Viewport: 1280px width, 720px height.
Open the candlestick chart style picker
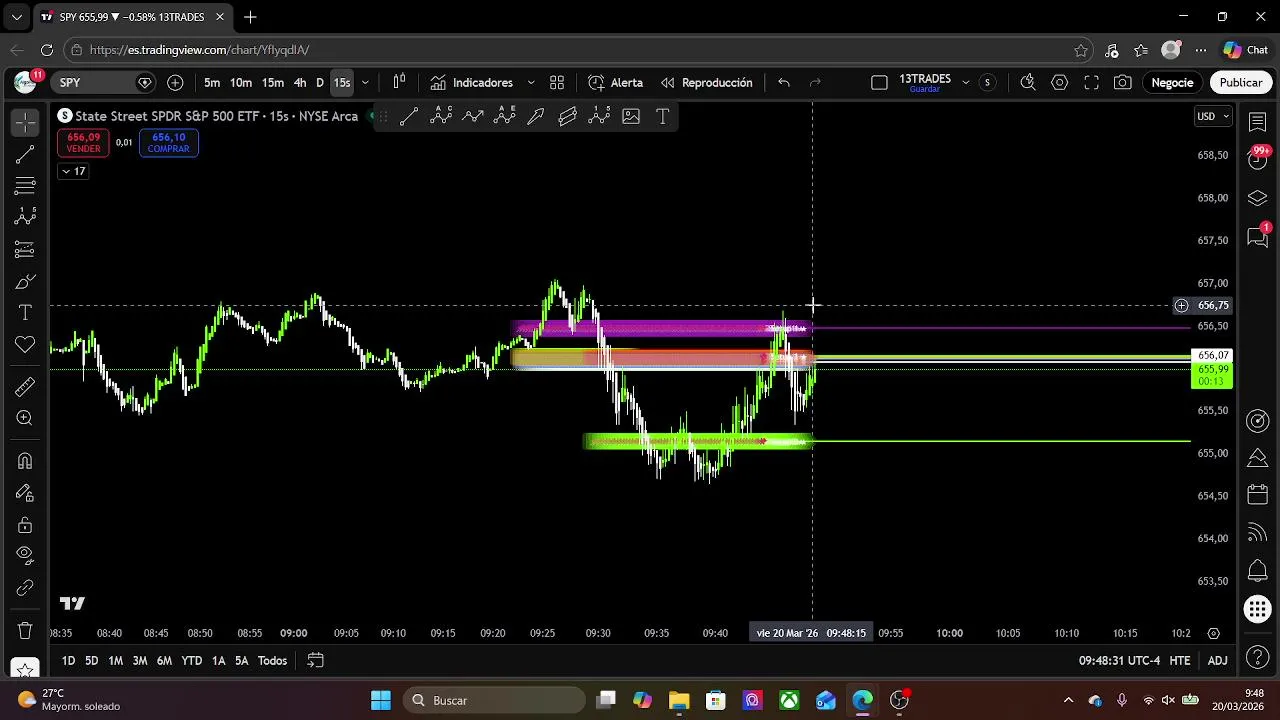(399, 83)
